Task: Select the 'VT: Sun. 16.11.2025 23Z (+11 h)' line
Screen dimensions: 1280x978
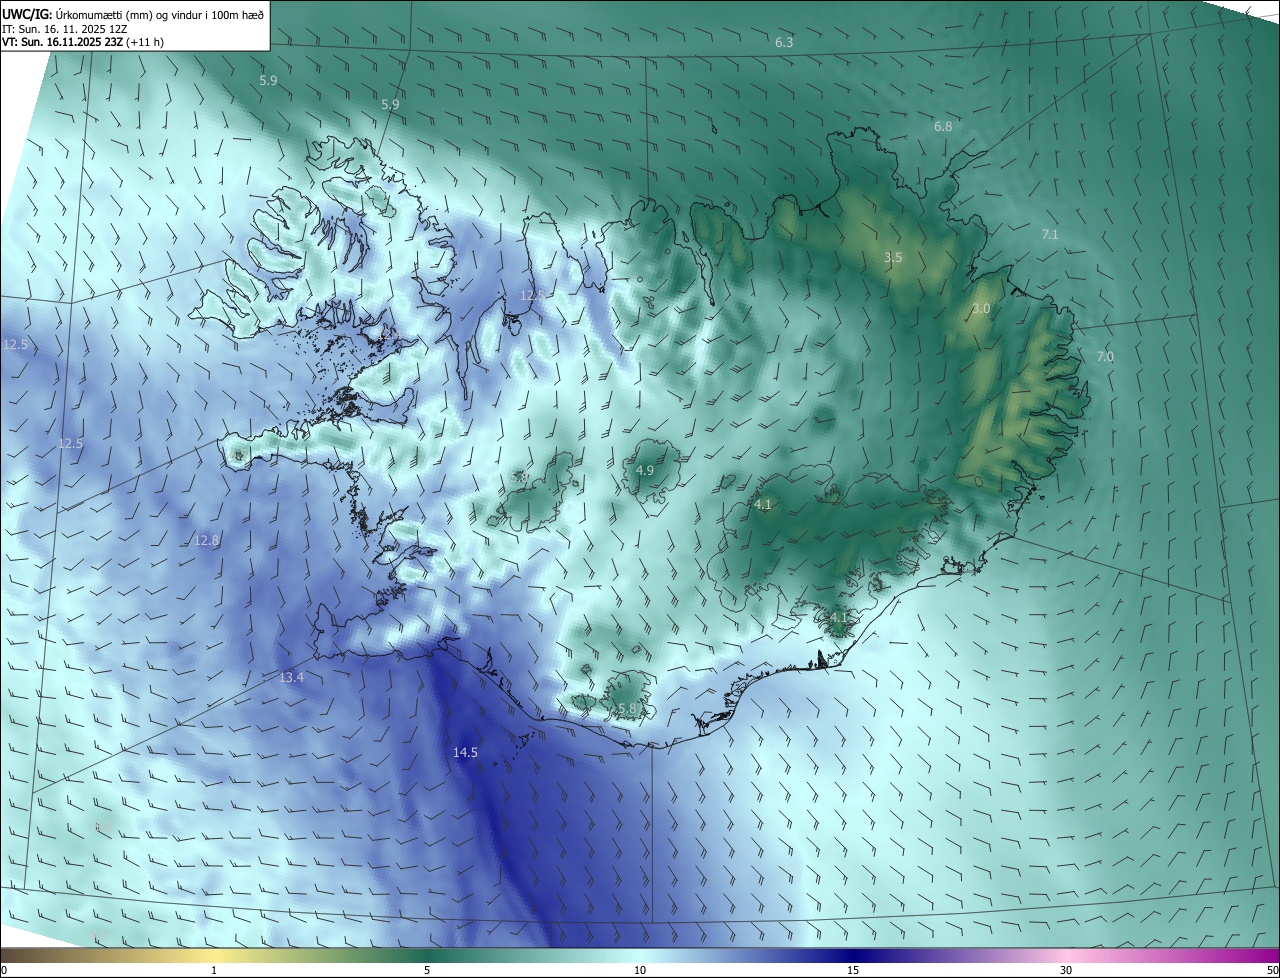Action: point(82,43)
